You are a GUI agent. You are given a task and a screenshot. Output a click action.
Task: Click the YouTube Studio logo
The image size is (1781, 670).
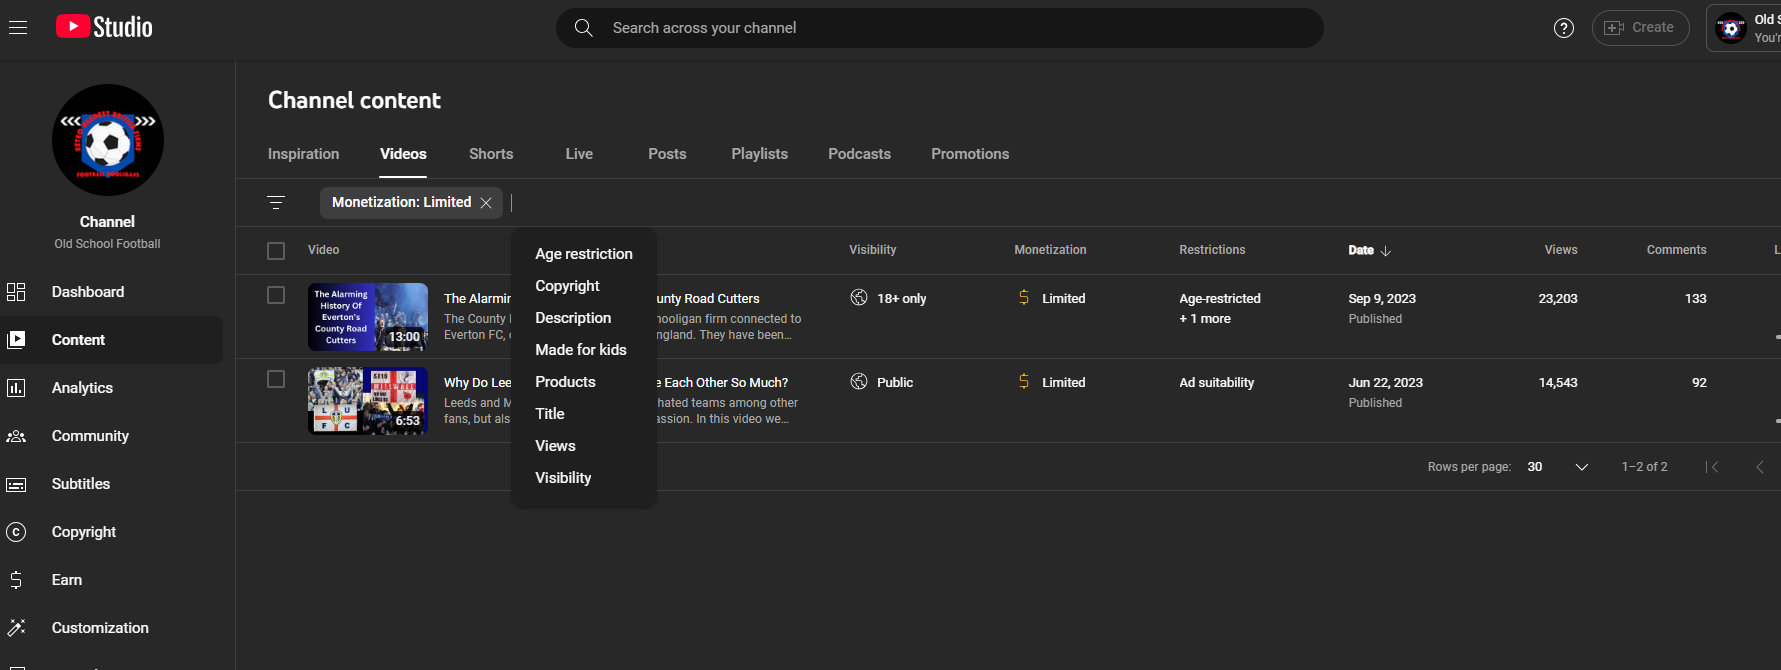point(104,27)
